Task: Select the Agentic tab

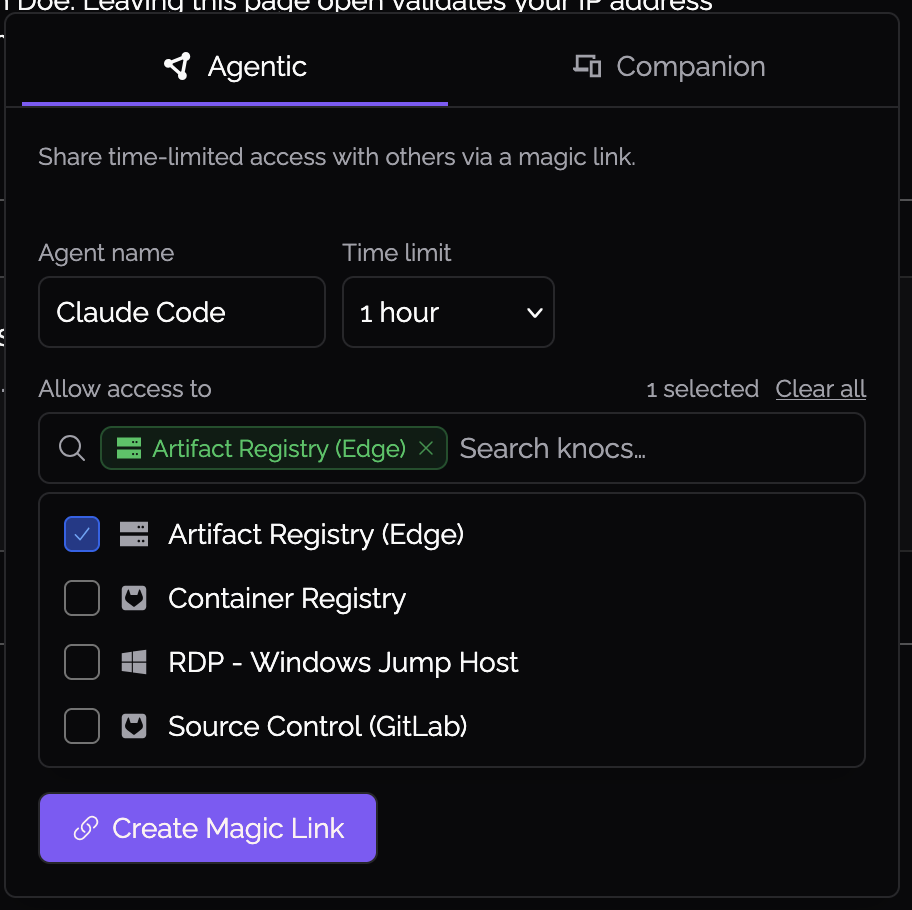Action: (235, 66)
